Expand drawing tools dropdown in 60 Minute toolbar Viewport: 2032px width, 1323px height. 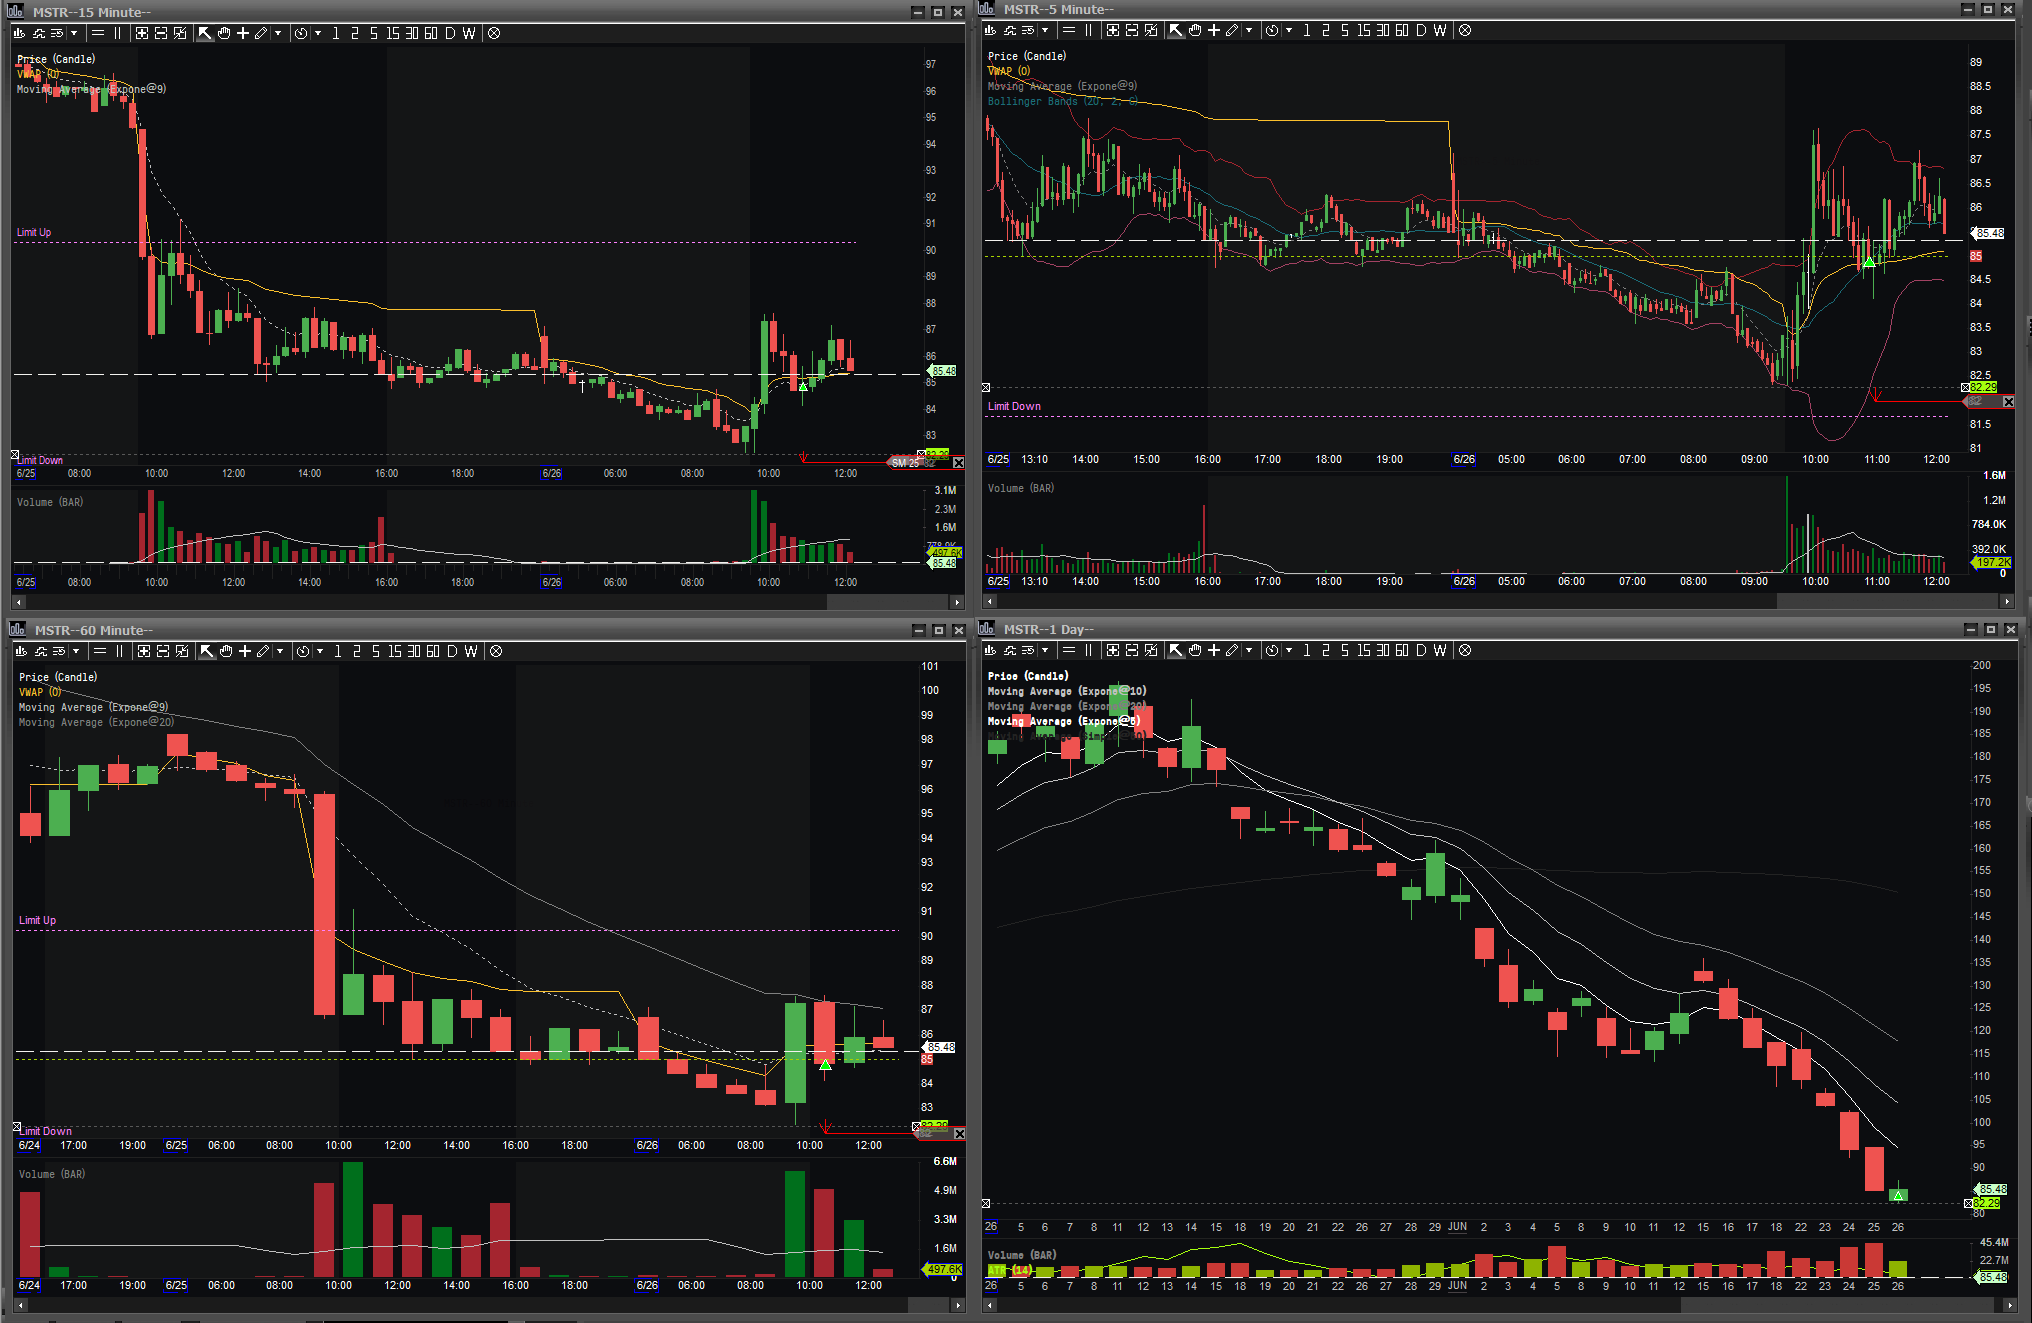280,651
